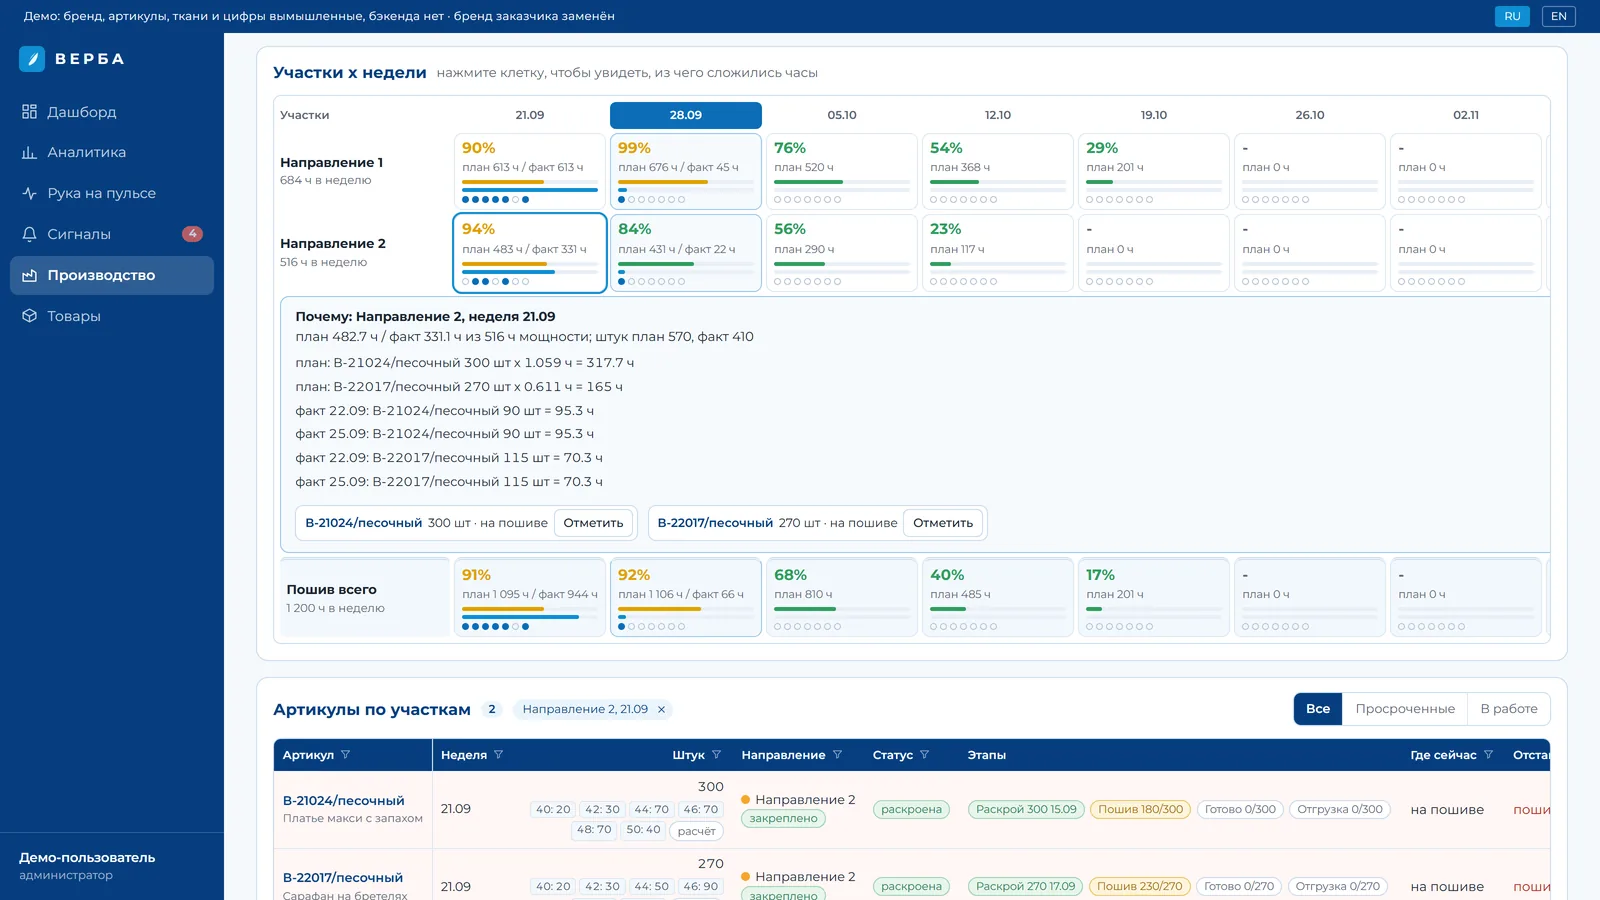Open Сигналы via the bell icon

point(29,234)
